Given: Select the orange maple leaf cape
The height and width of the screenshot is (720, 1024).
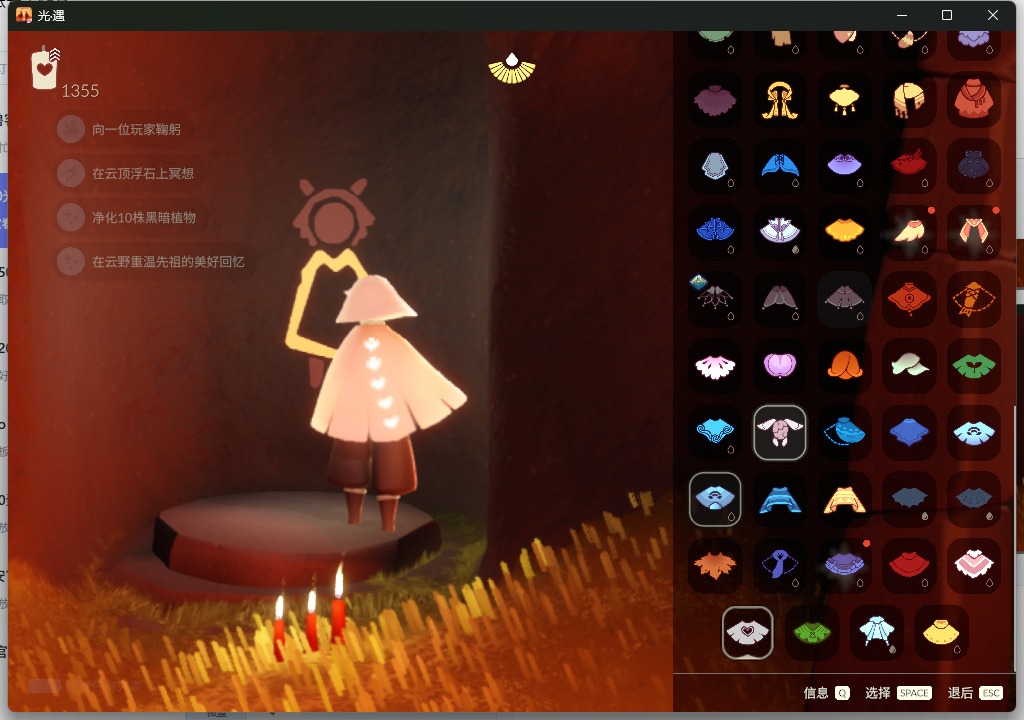Looking at the screenshot, I should [x=715, y=565].
